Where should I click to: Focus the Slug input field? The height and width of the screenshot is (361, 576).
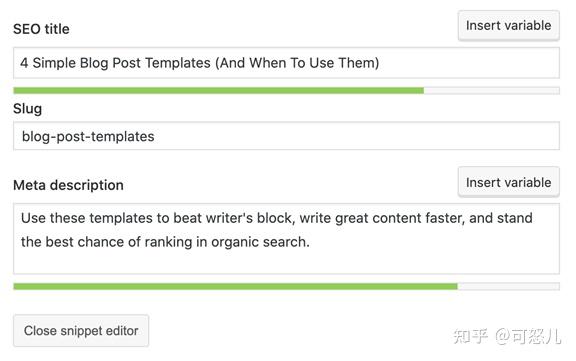(286, 136)
